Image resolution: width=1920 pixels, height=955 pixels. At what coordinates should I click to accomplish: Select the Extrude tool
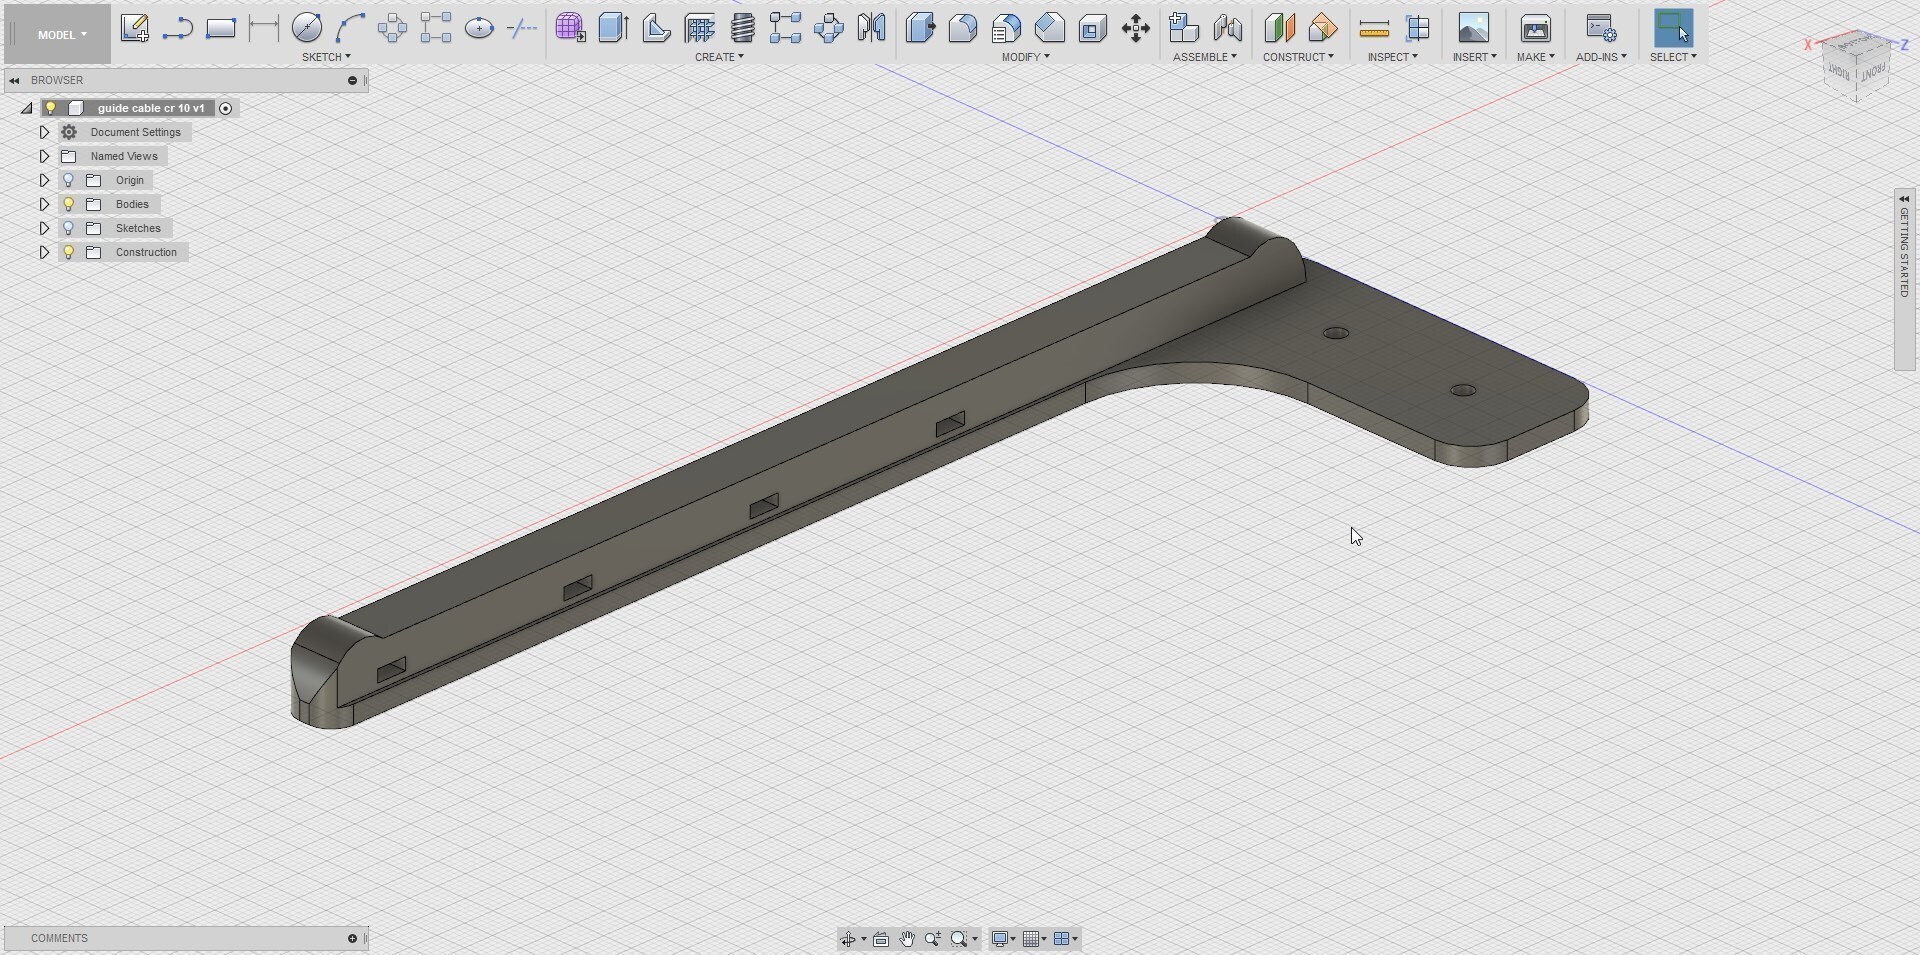[613, 28]
